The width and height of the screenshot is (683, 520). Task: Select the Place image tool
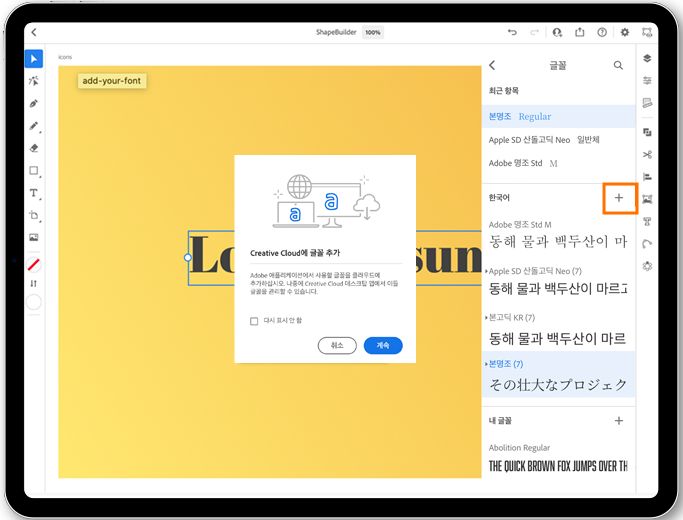click(x=34, y=237)
